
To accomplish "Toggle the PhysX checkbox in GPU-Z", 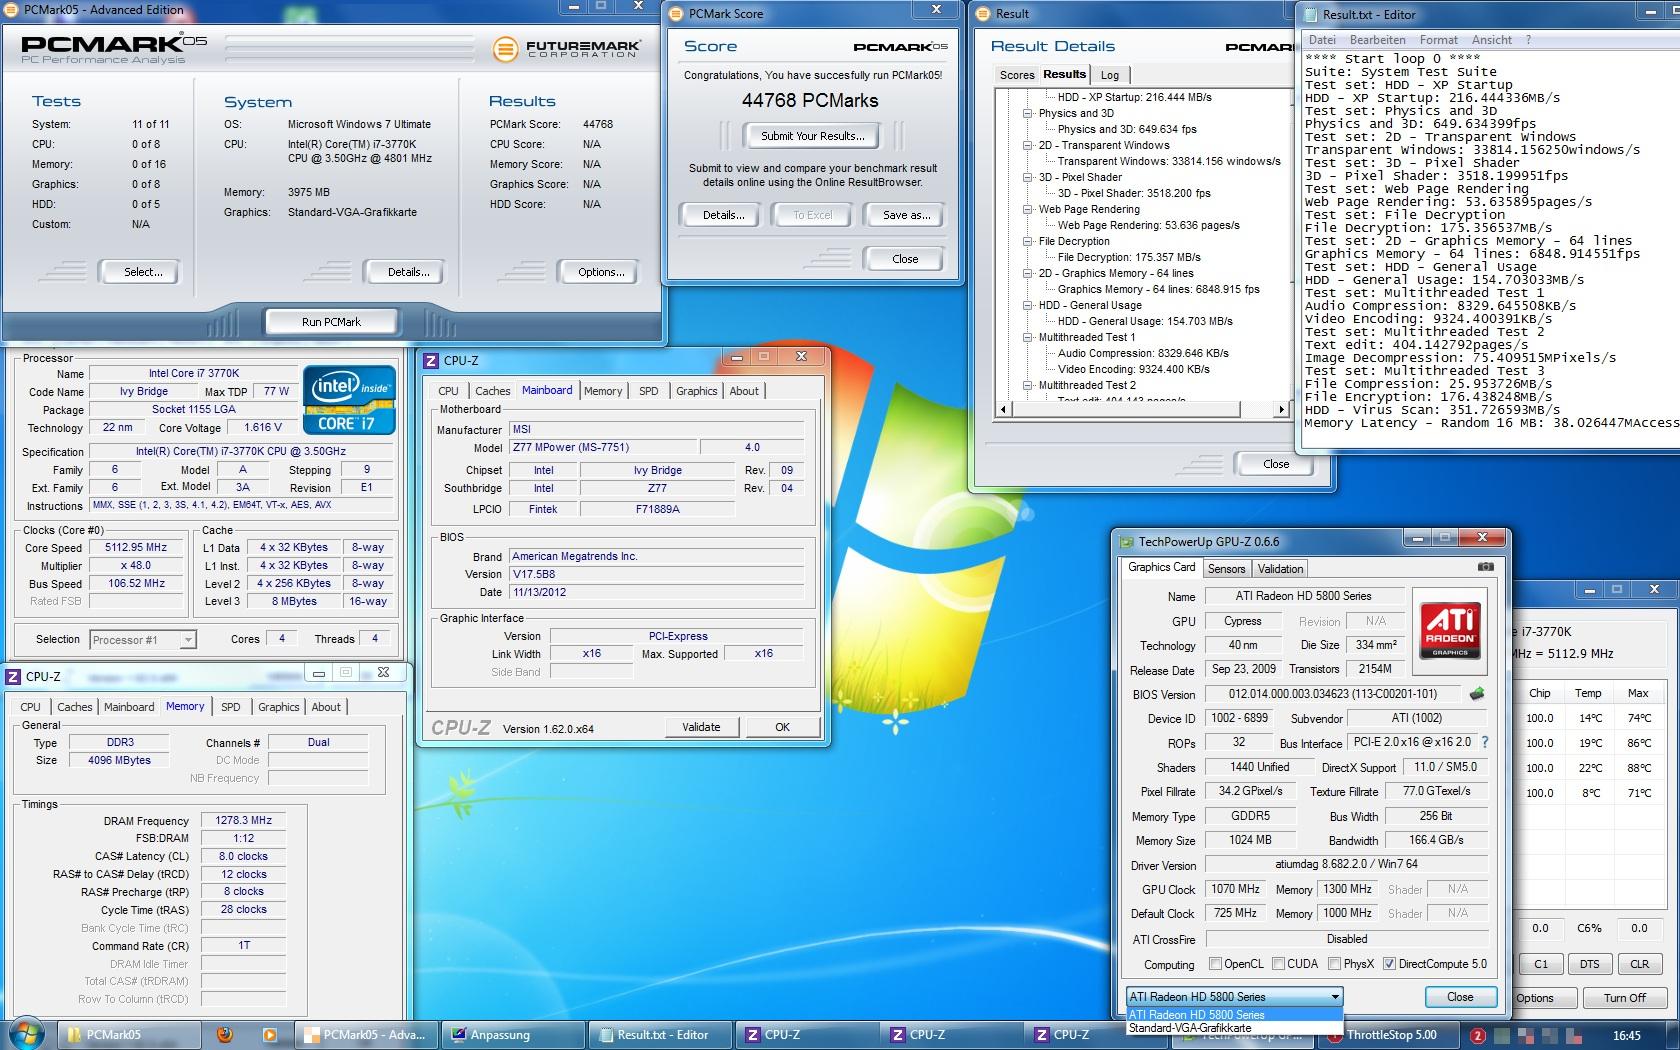I will (x=1334, y=964).
